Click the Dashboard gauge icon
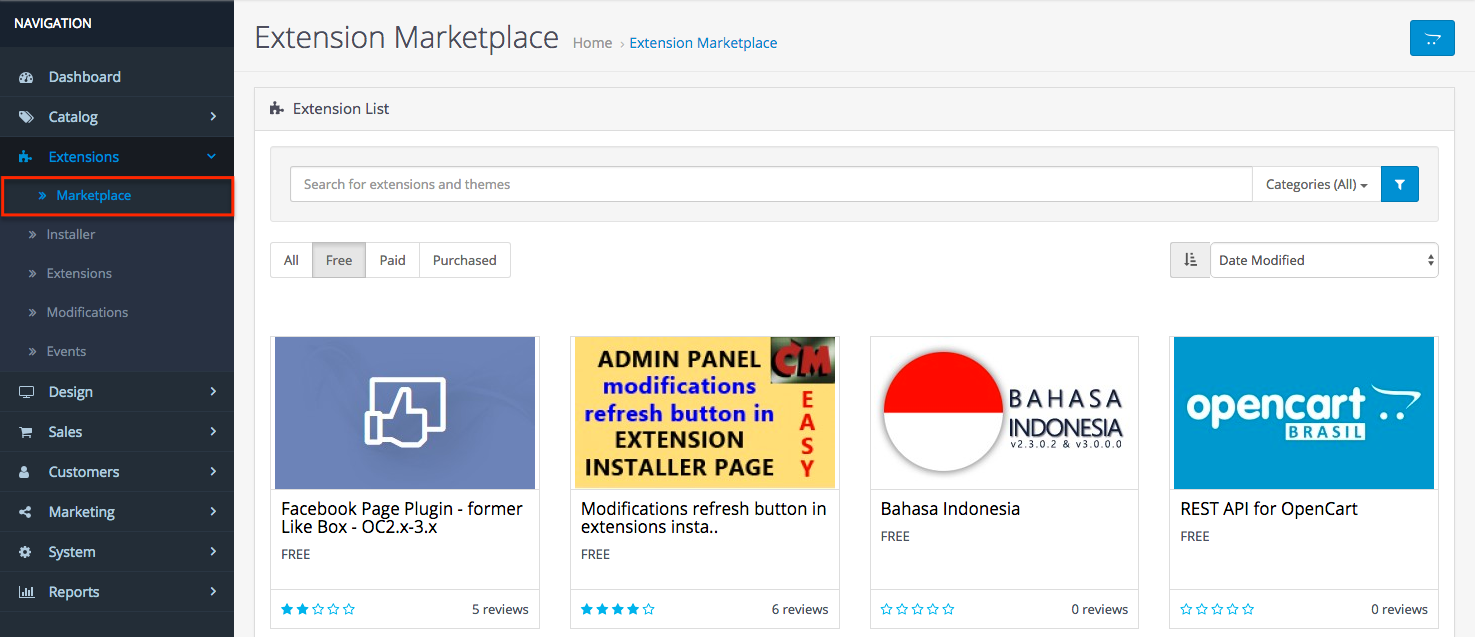Image resolution: width=1475 pixels, height=637 pixels. [x=27, y=77]
